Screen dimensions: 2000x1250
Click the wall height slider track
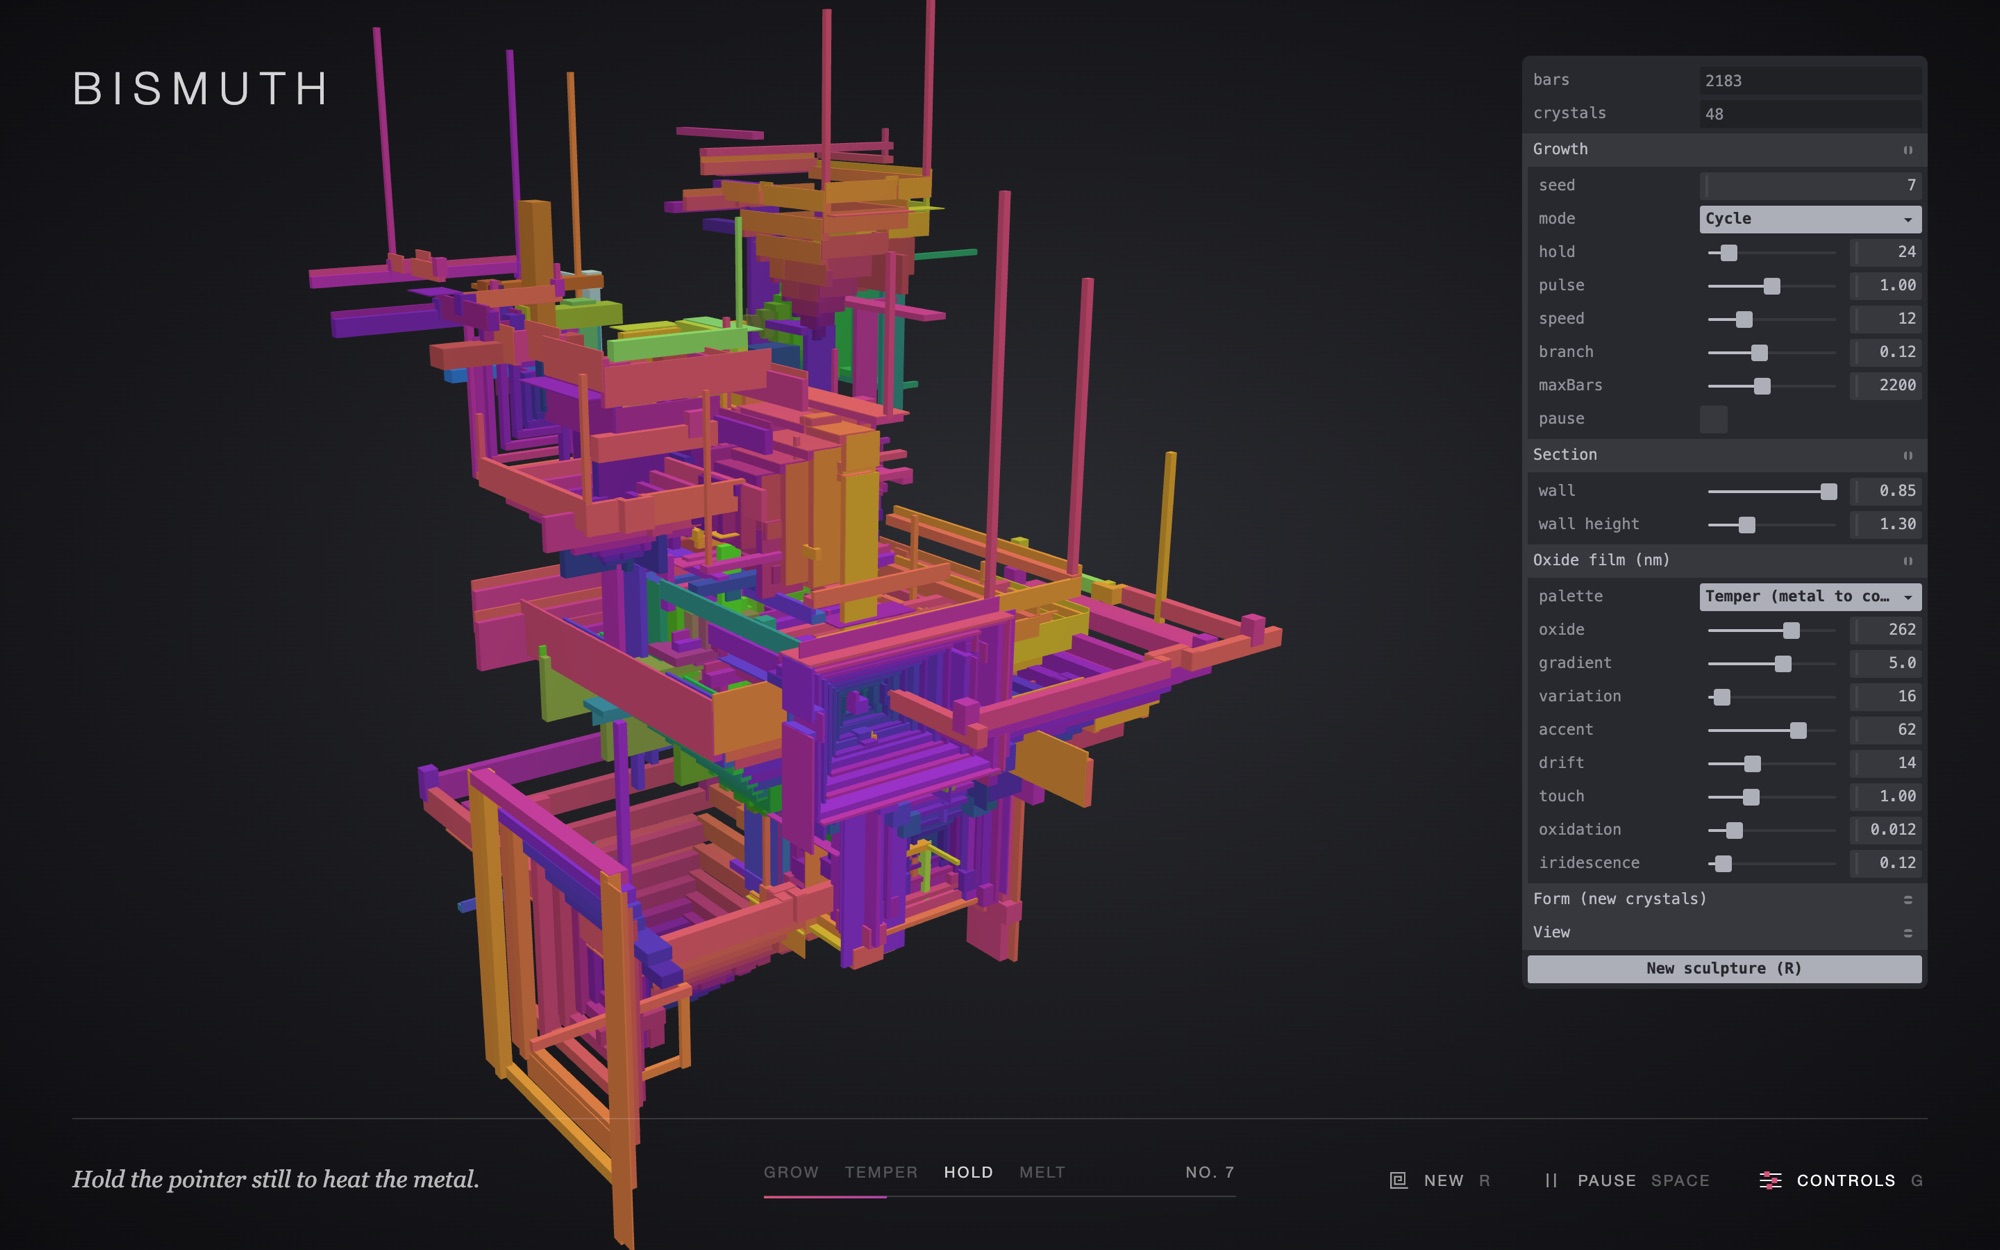tap(1771, 525)
